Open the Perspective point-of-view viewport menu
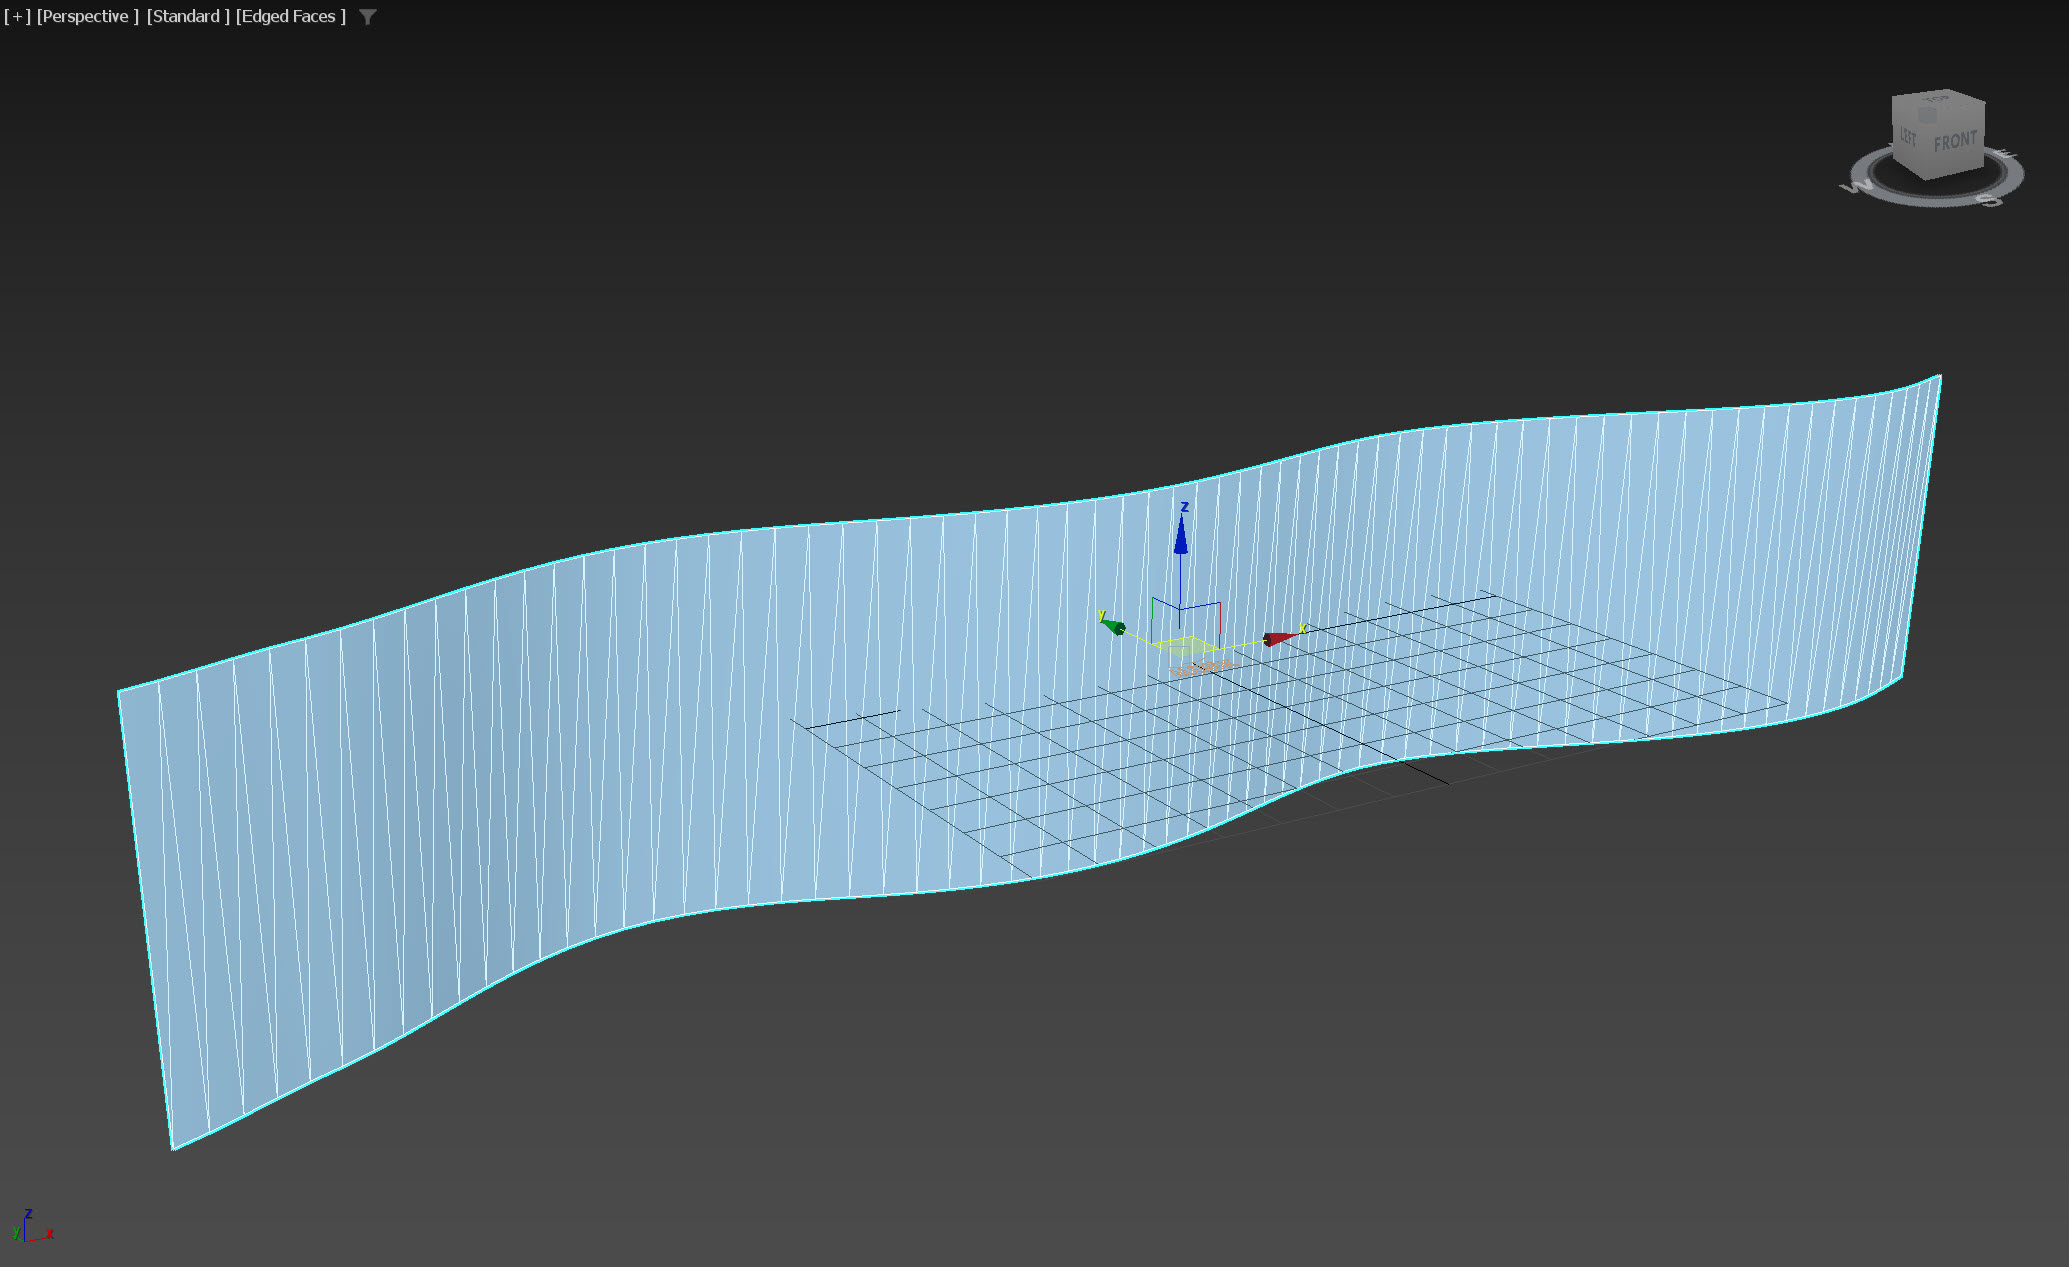The height and width of the screenshot is (1267, 2069). pyautogui.click(x=87, y=16)
